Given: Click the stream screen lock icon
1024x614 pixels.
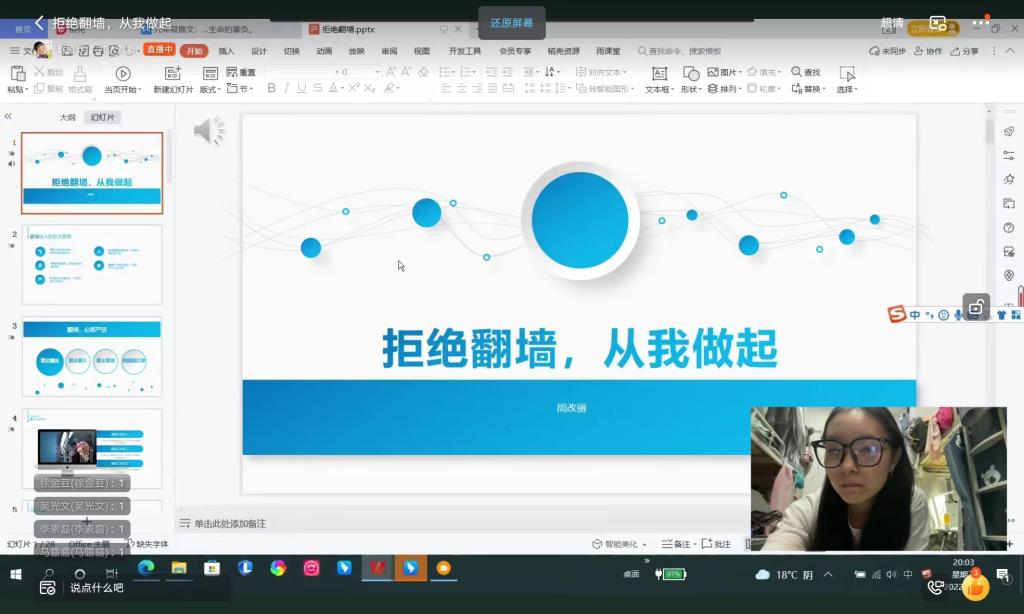Looking at the screenshot, I should coord(976,306).
